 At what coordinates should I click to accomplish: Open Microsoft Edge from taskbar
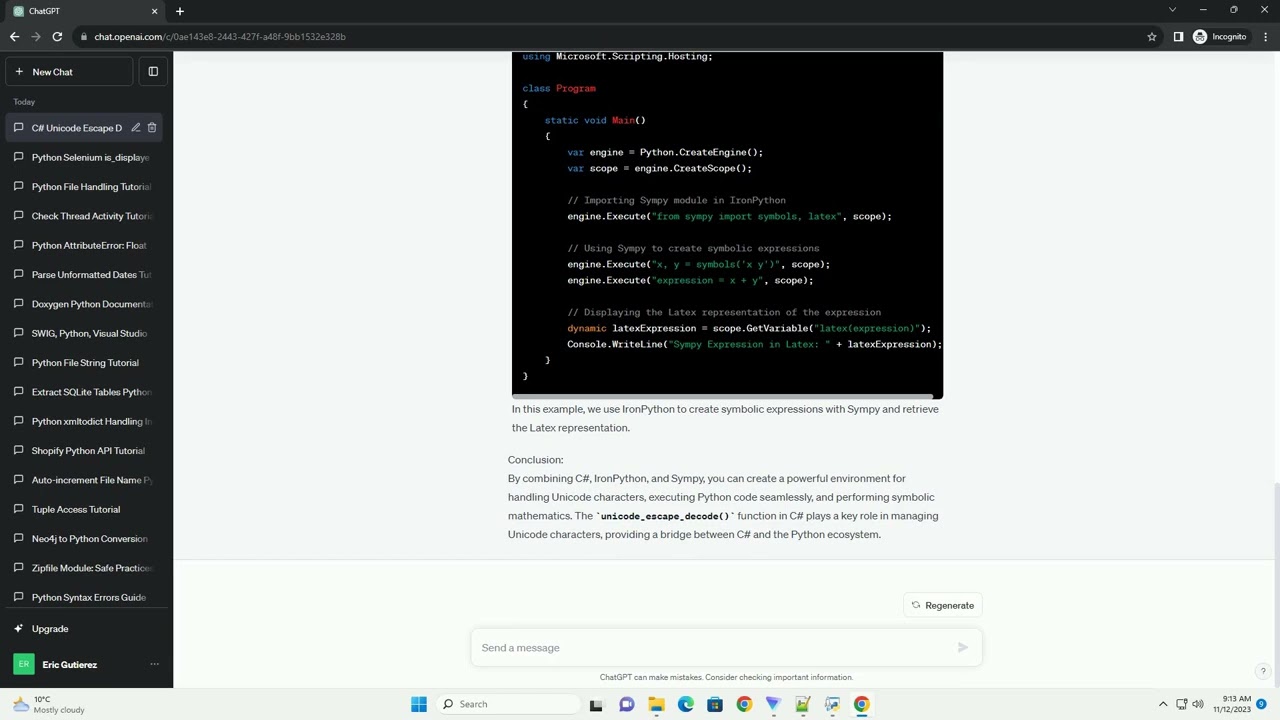pos(686,704)
